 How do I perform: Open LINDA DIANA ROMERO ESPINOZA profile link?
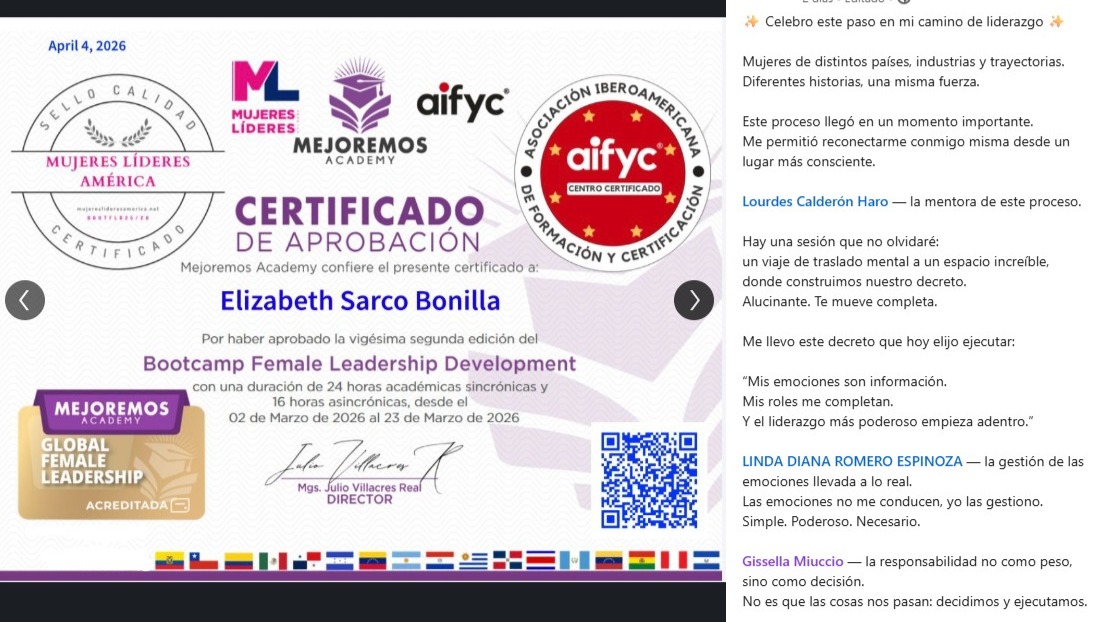click(x=852, y=461)
